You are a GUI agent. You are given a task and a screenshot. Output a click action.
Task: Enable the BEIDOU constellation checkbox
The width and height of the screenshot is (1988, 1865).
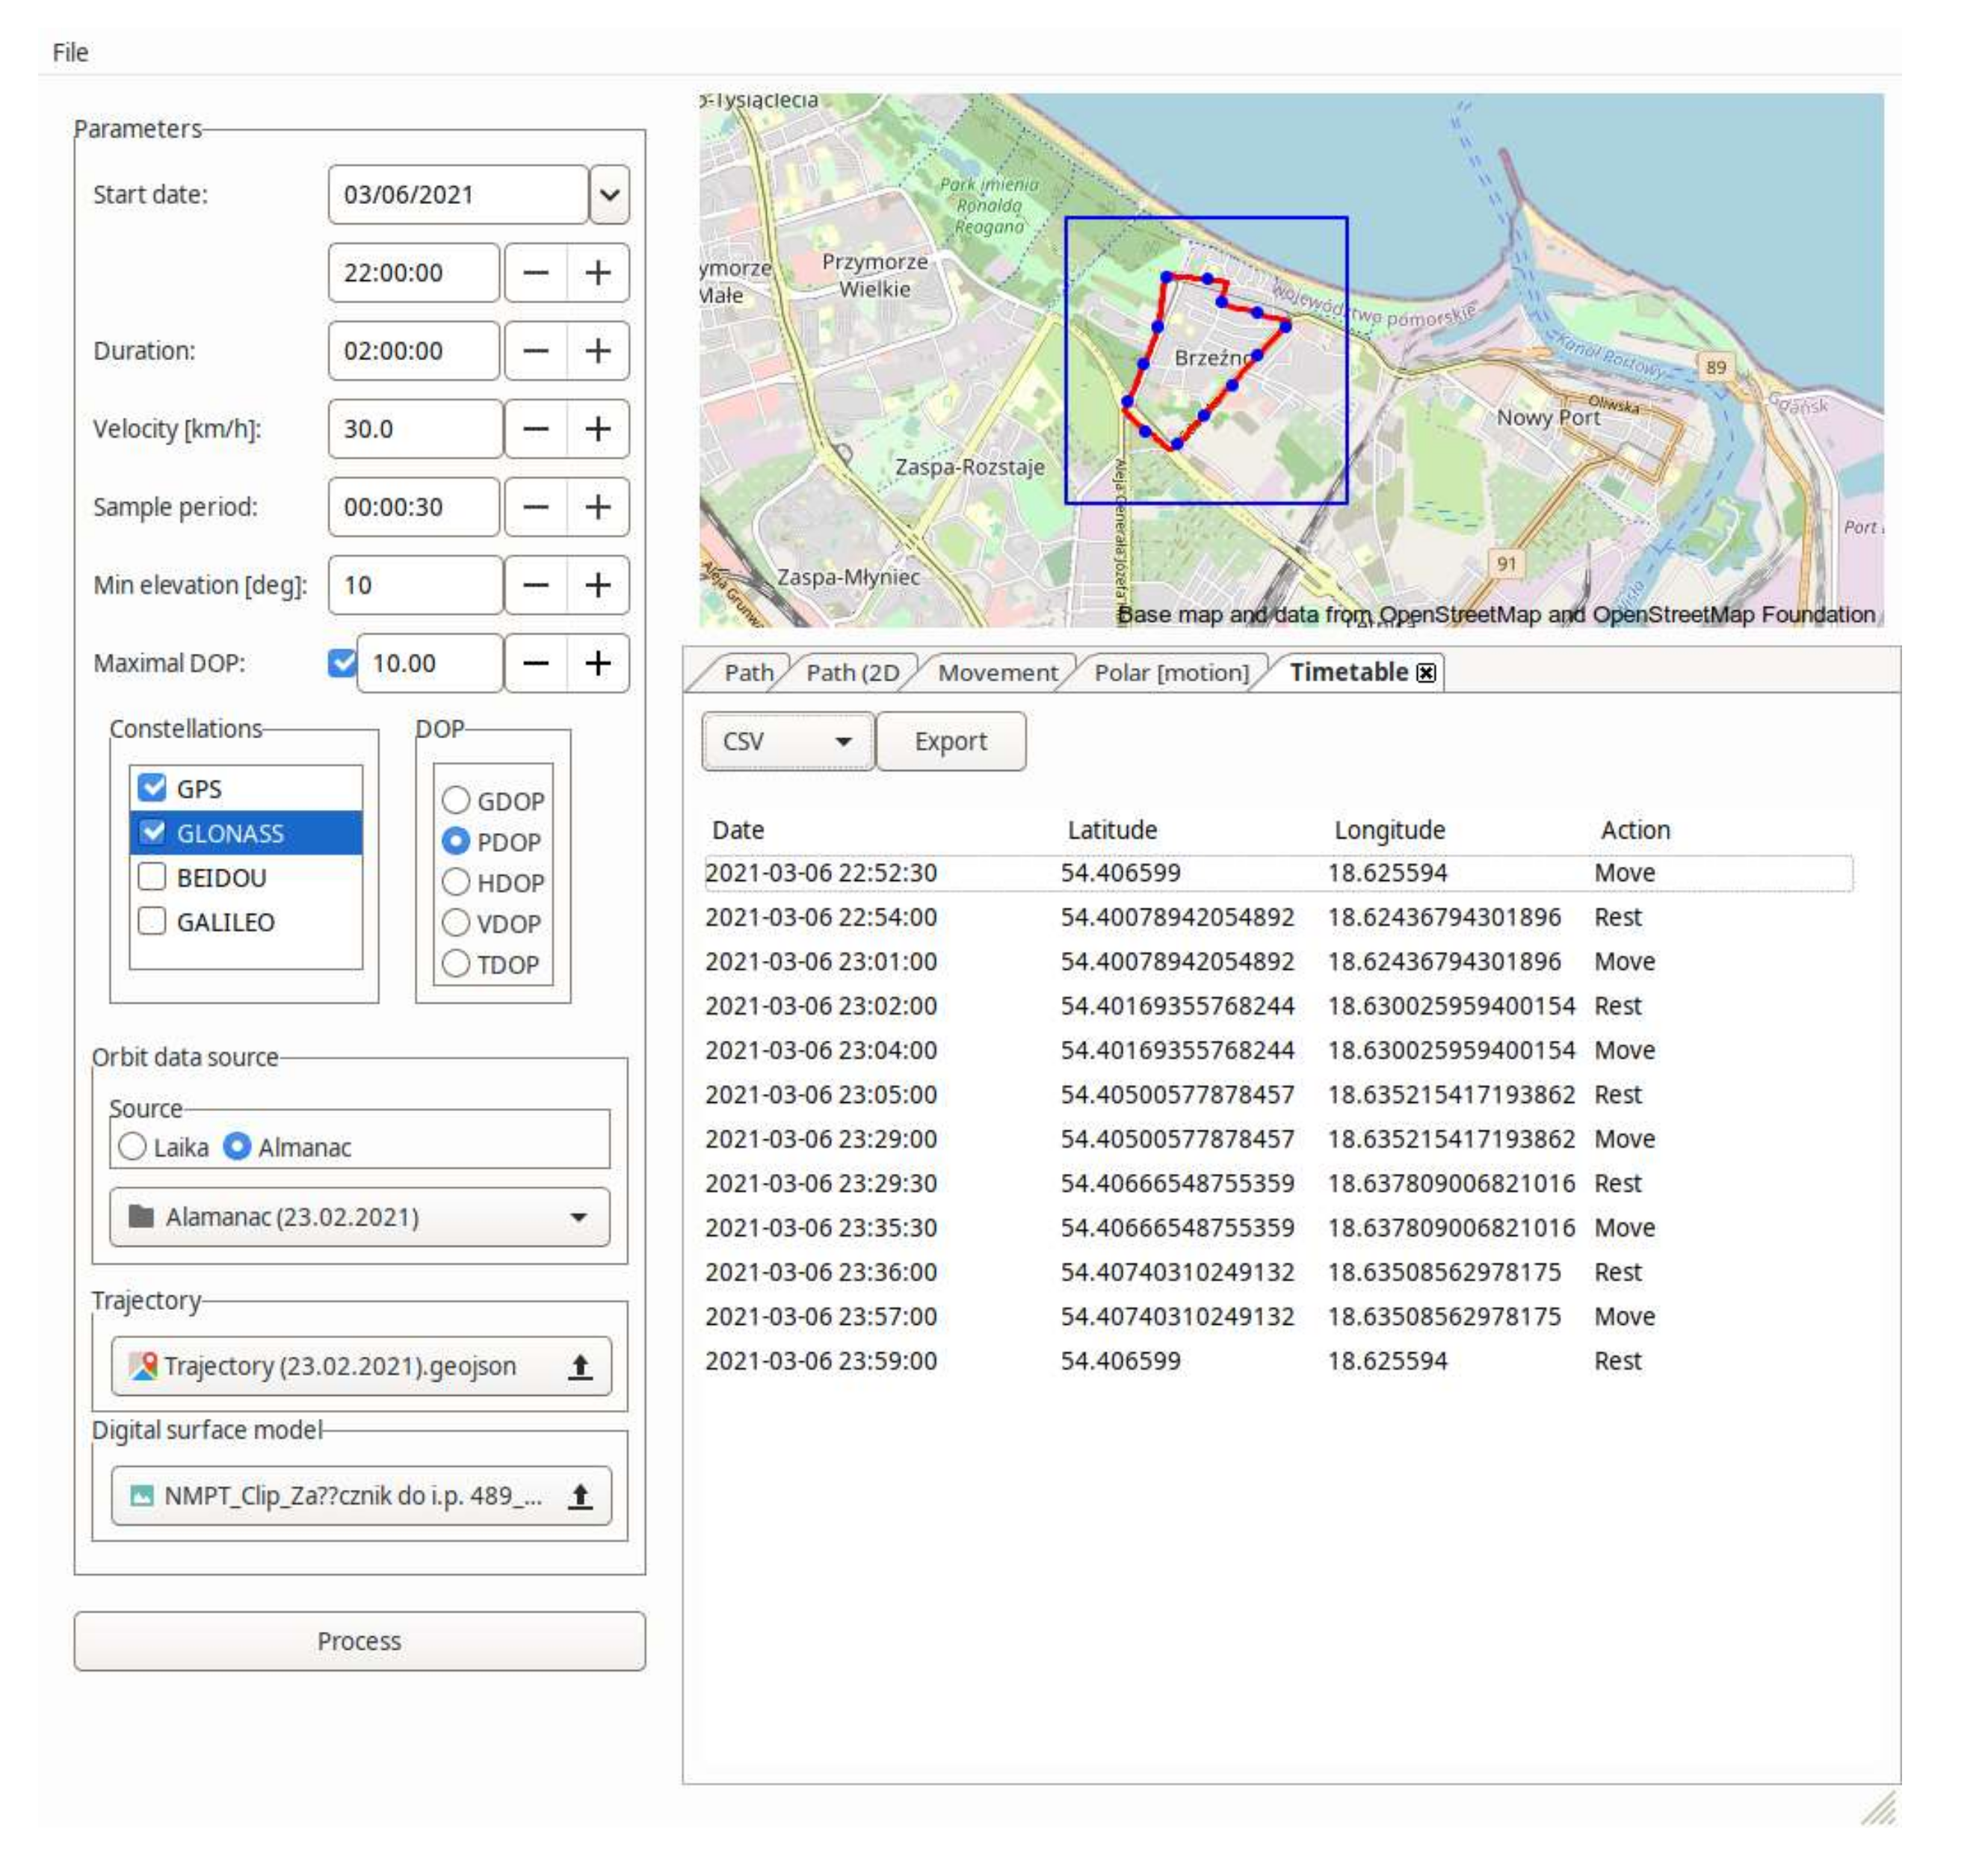coord(152,877)
